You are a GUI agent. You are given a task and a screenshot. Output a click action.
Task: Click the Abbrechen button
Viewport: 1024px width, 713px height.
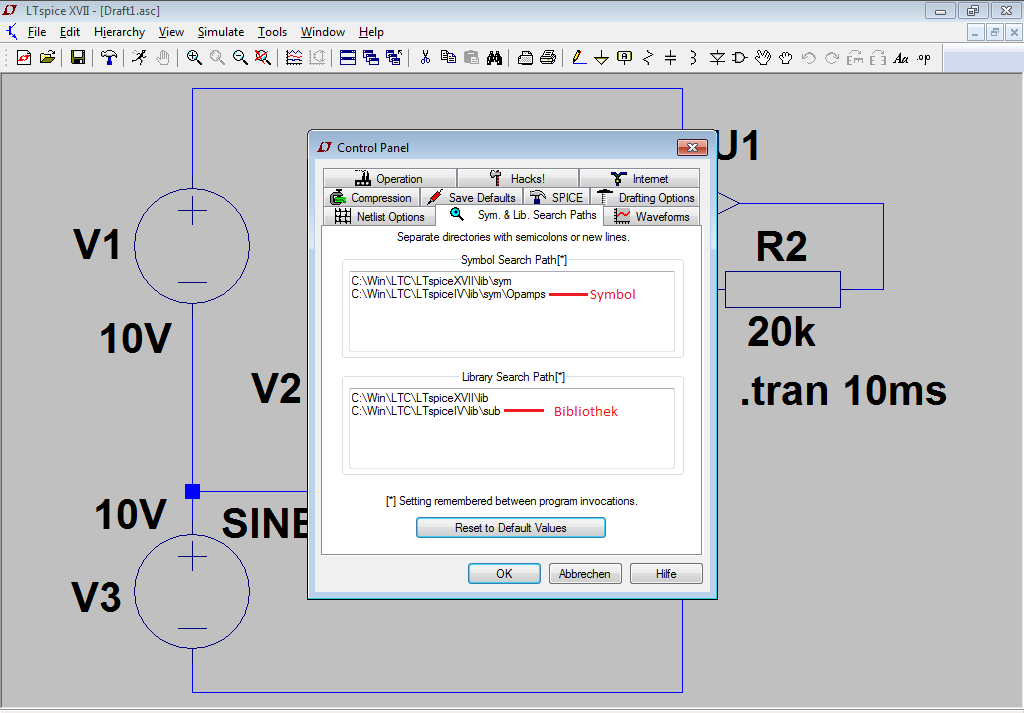585,573
